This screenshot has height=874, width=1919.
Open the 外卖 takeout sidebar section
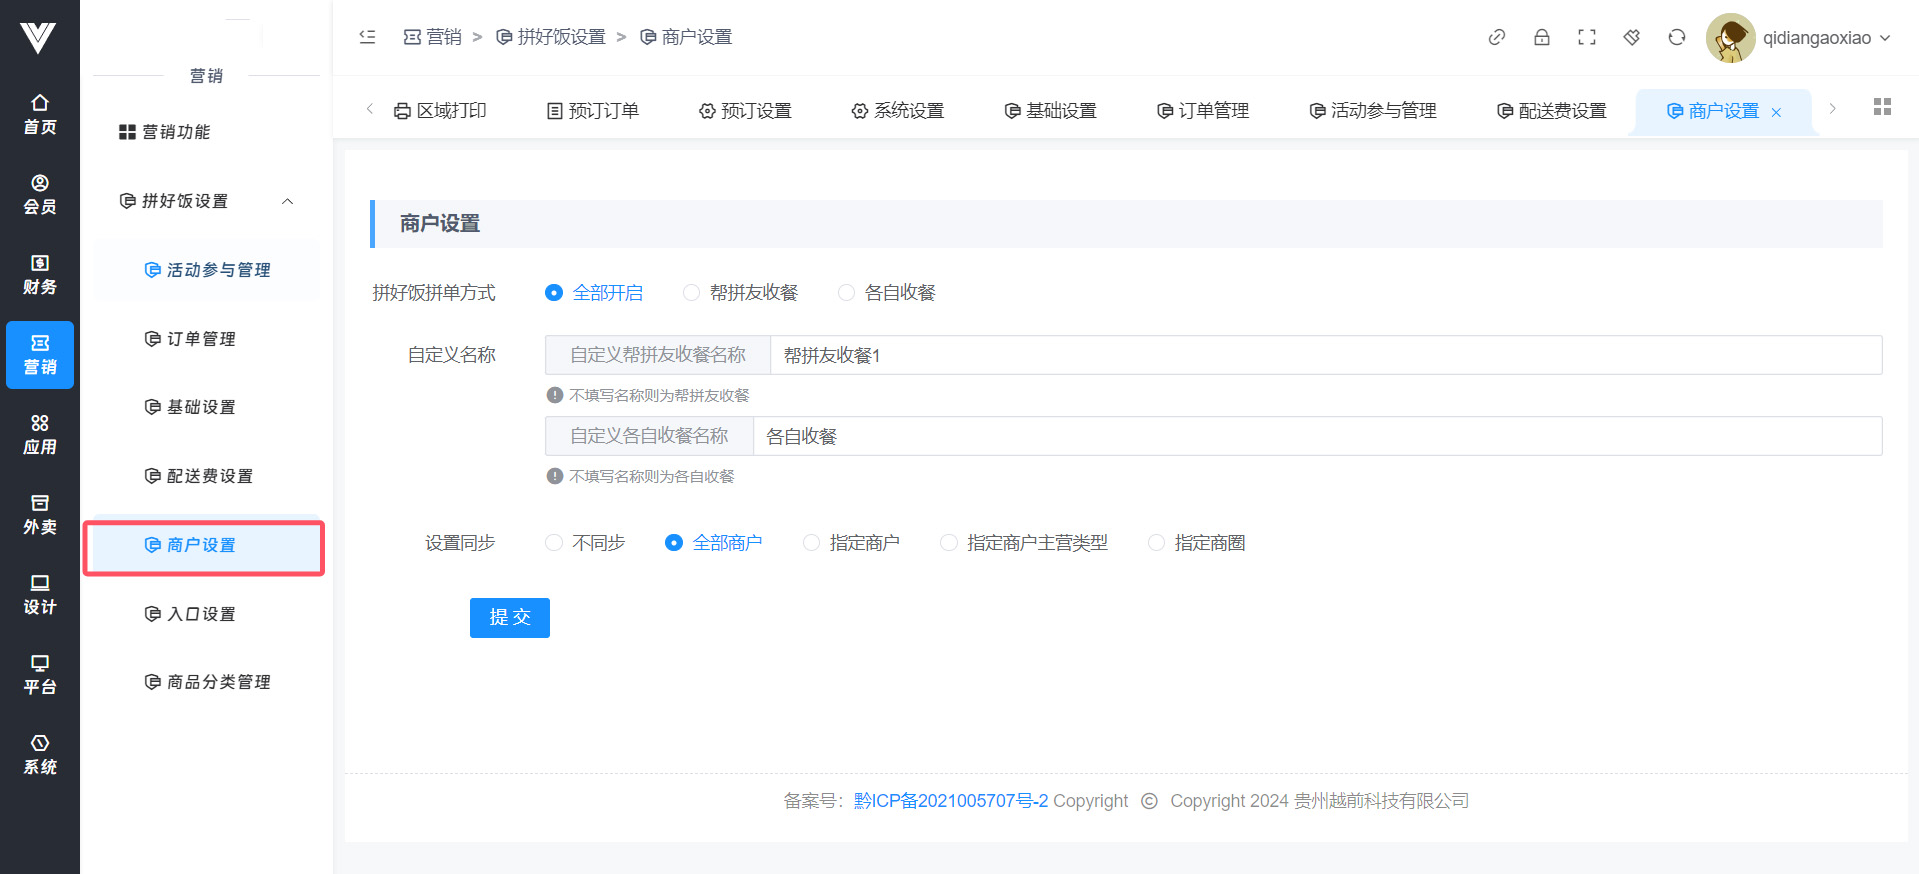40,515
